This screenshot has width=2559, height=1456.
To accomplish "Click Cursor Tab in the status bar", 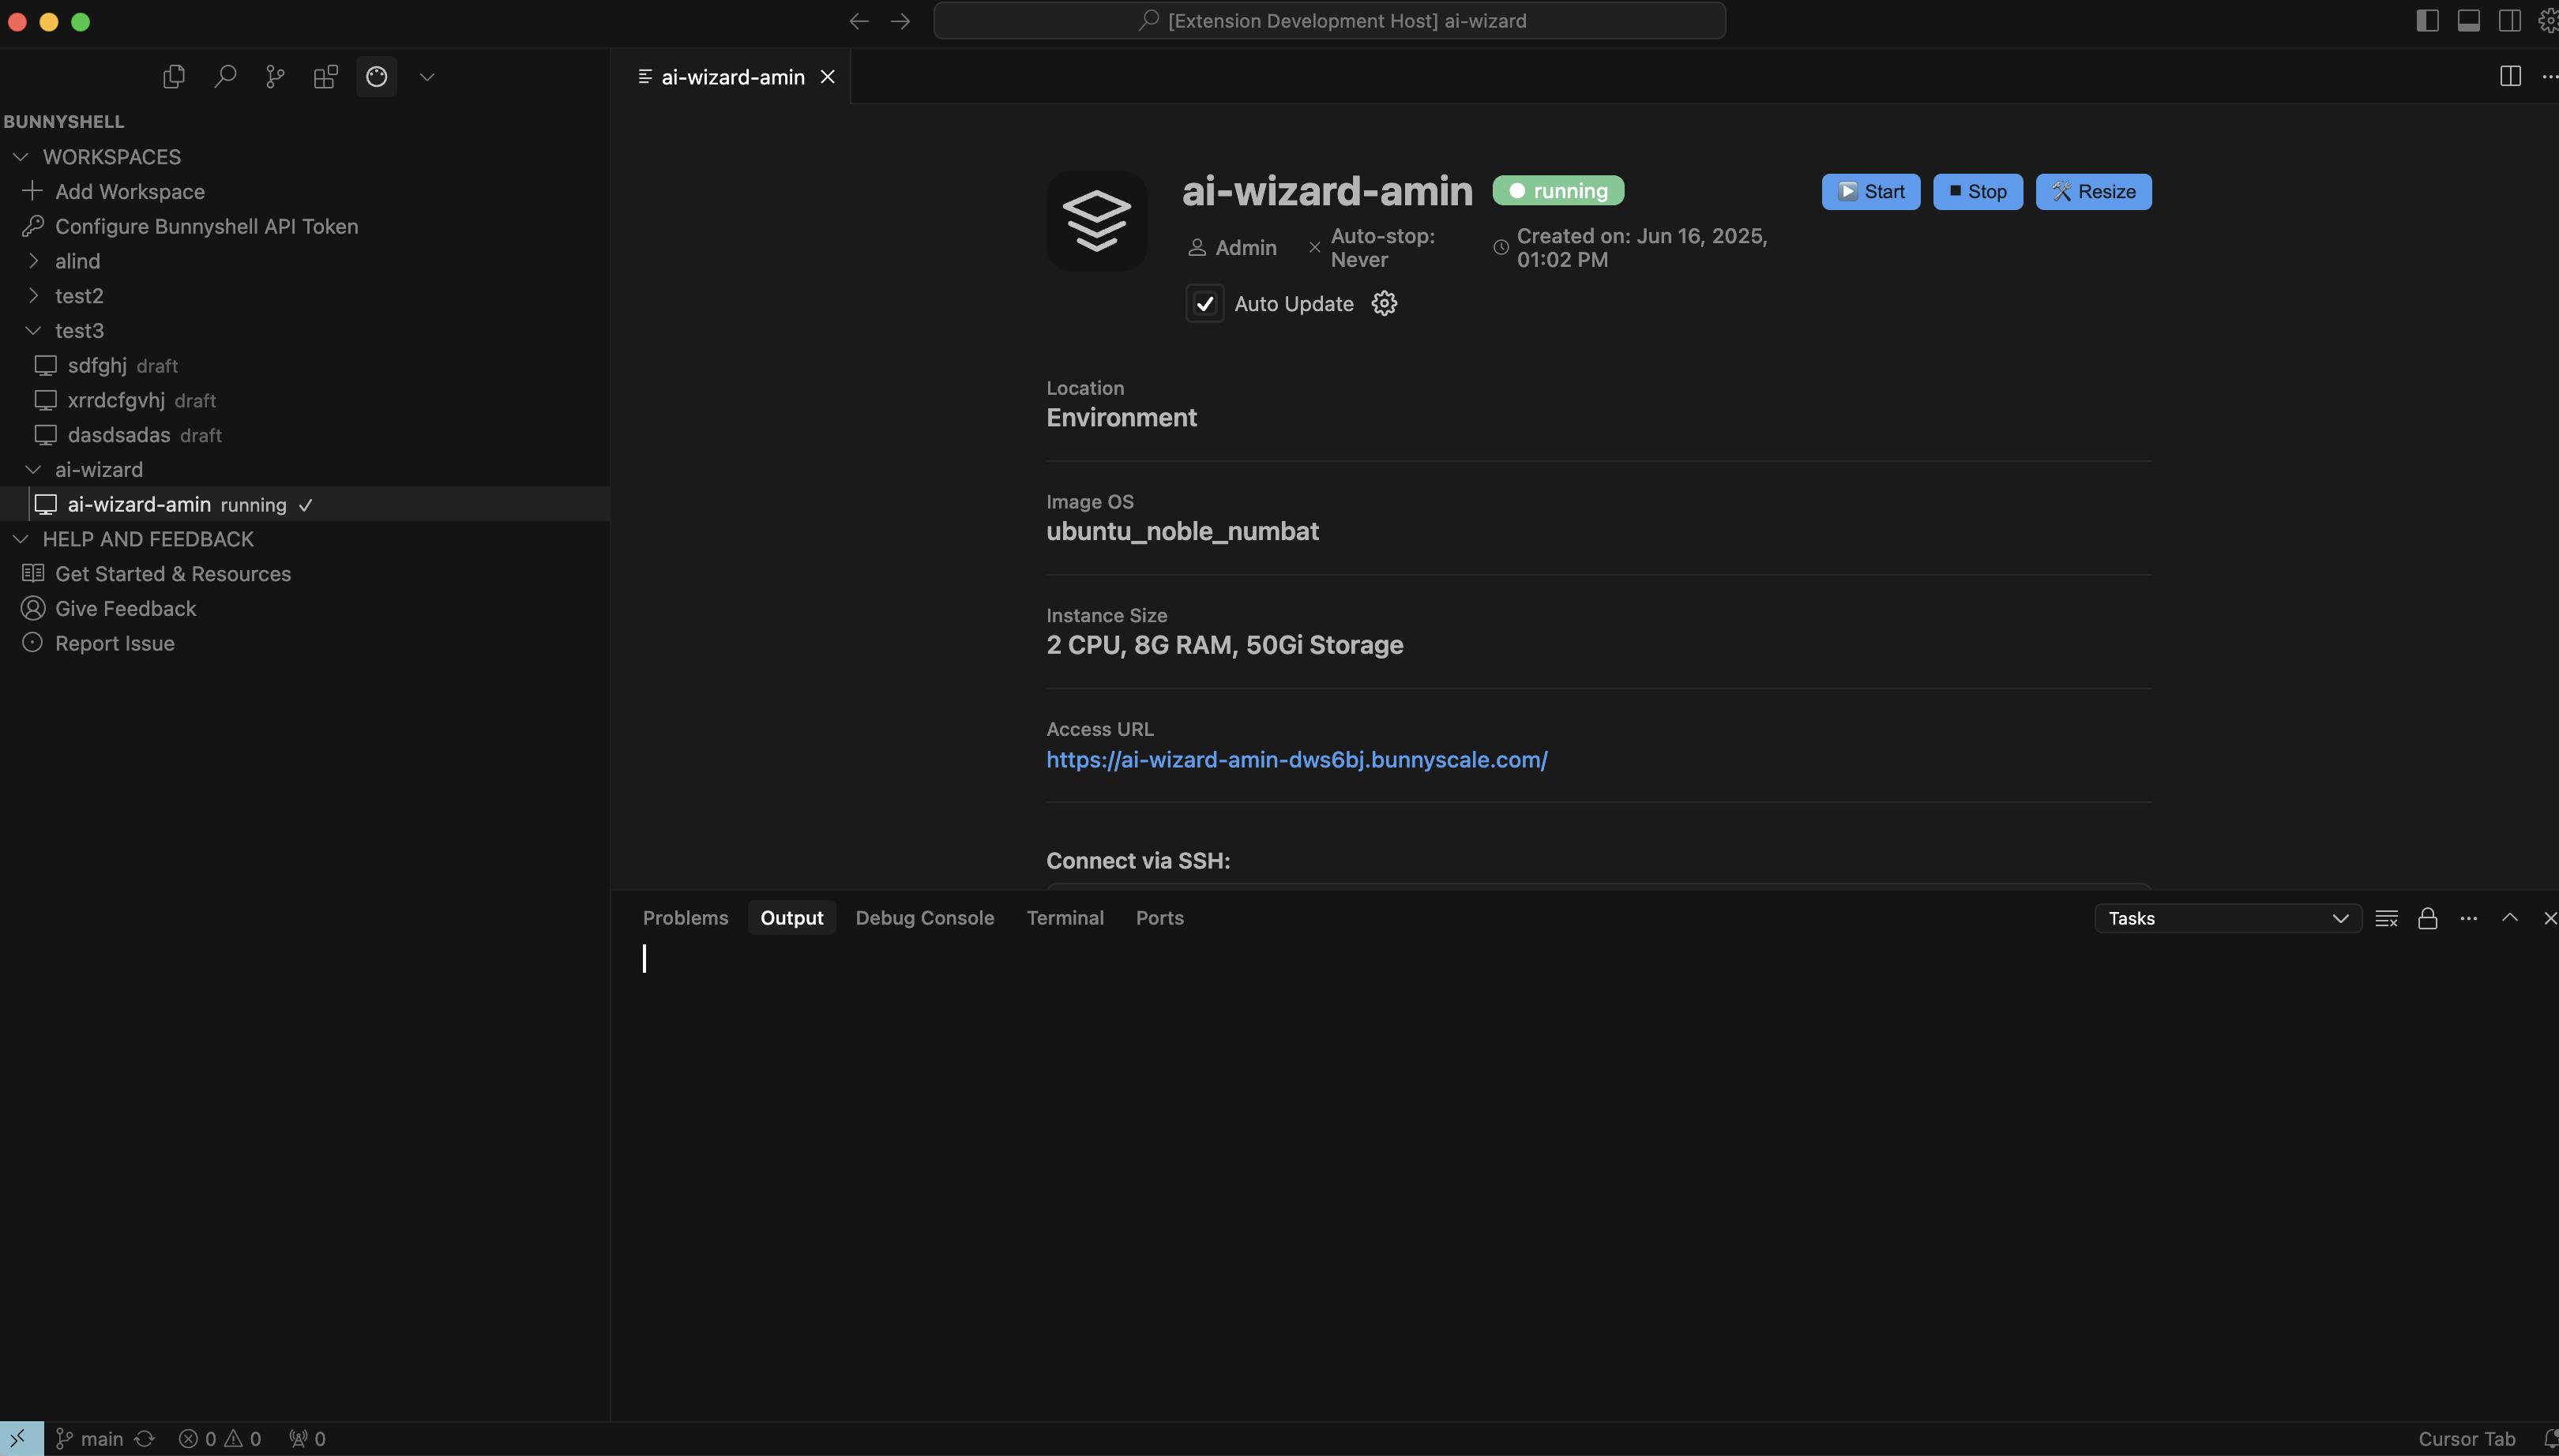I will pyautogui.click(x=2466, y=1439).
